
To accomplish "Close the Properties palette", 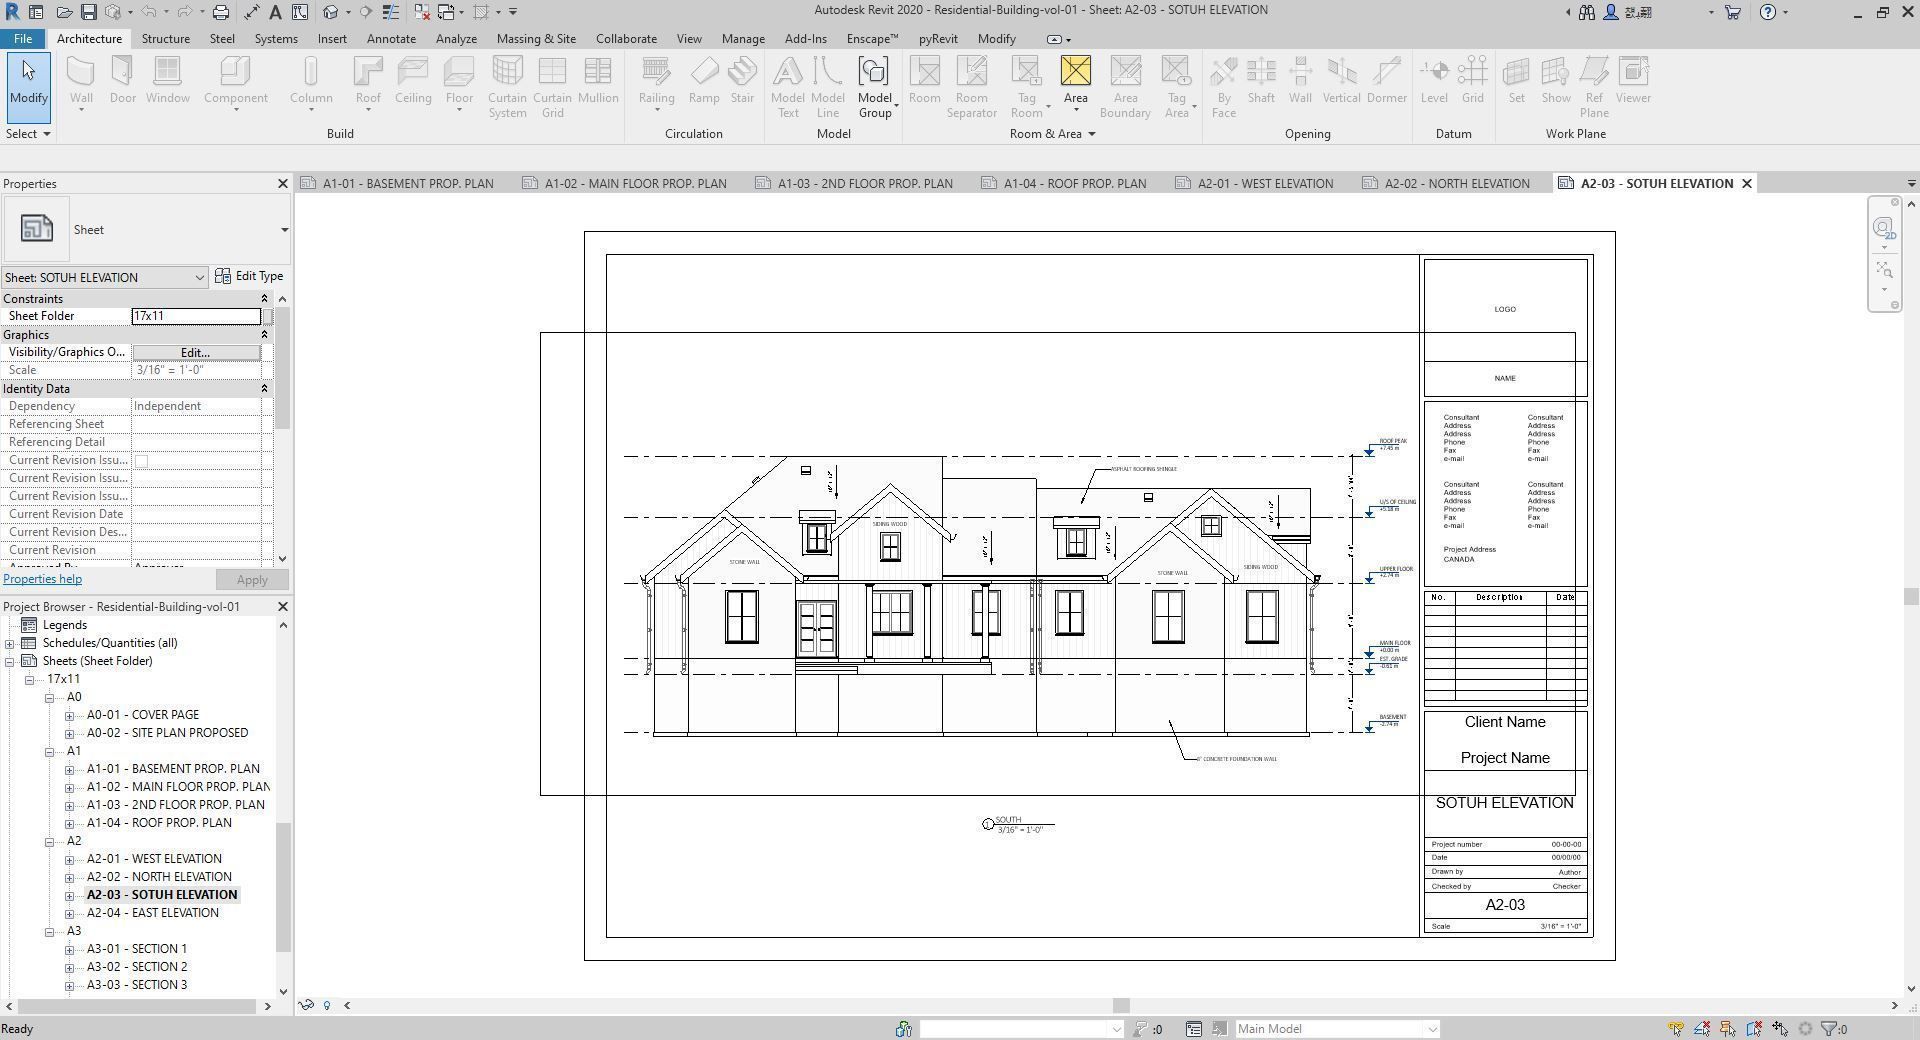I will (x=282, y=184).
